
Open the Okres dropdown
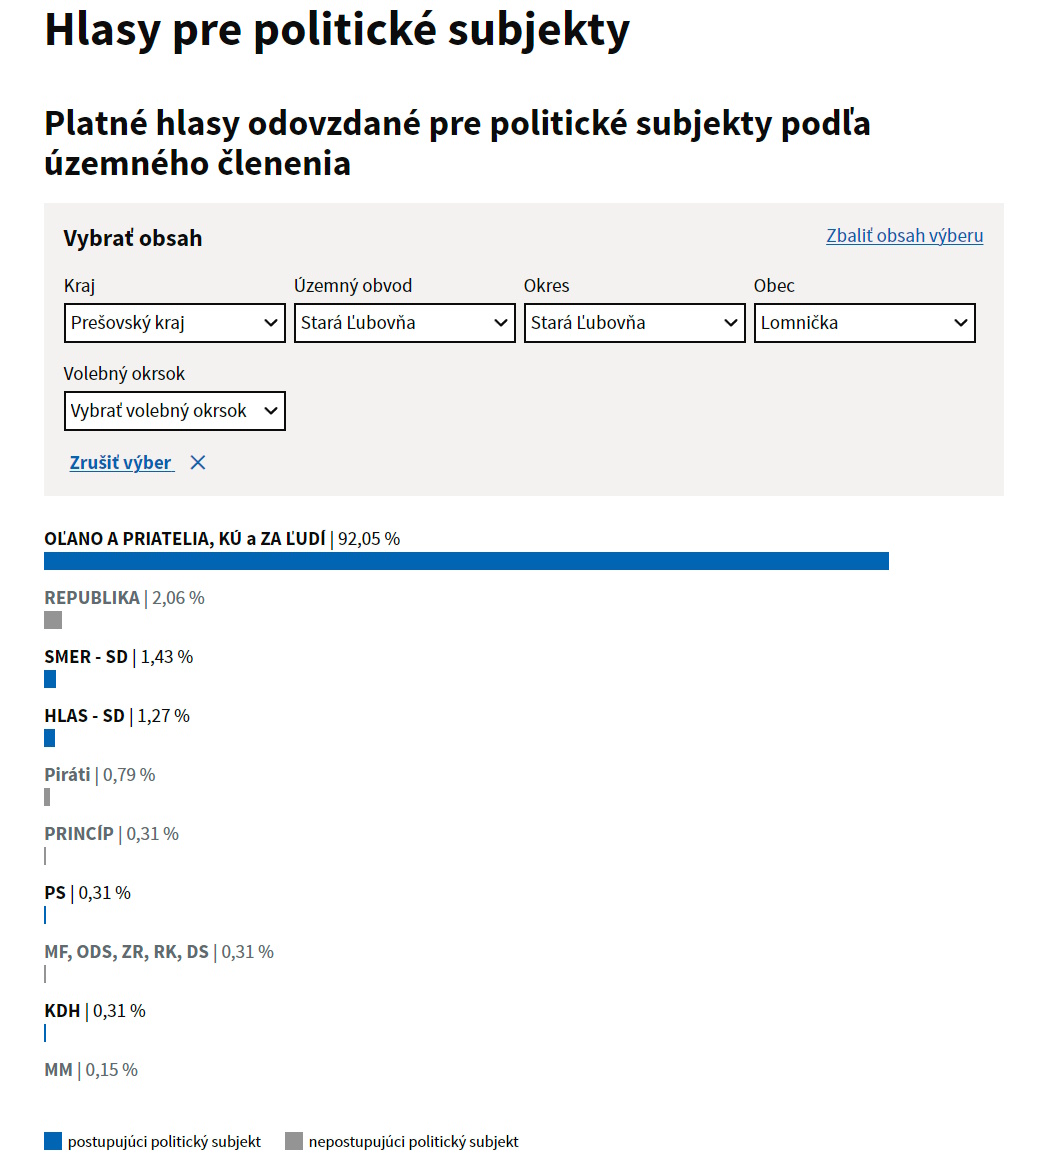point(635,323)
